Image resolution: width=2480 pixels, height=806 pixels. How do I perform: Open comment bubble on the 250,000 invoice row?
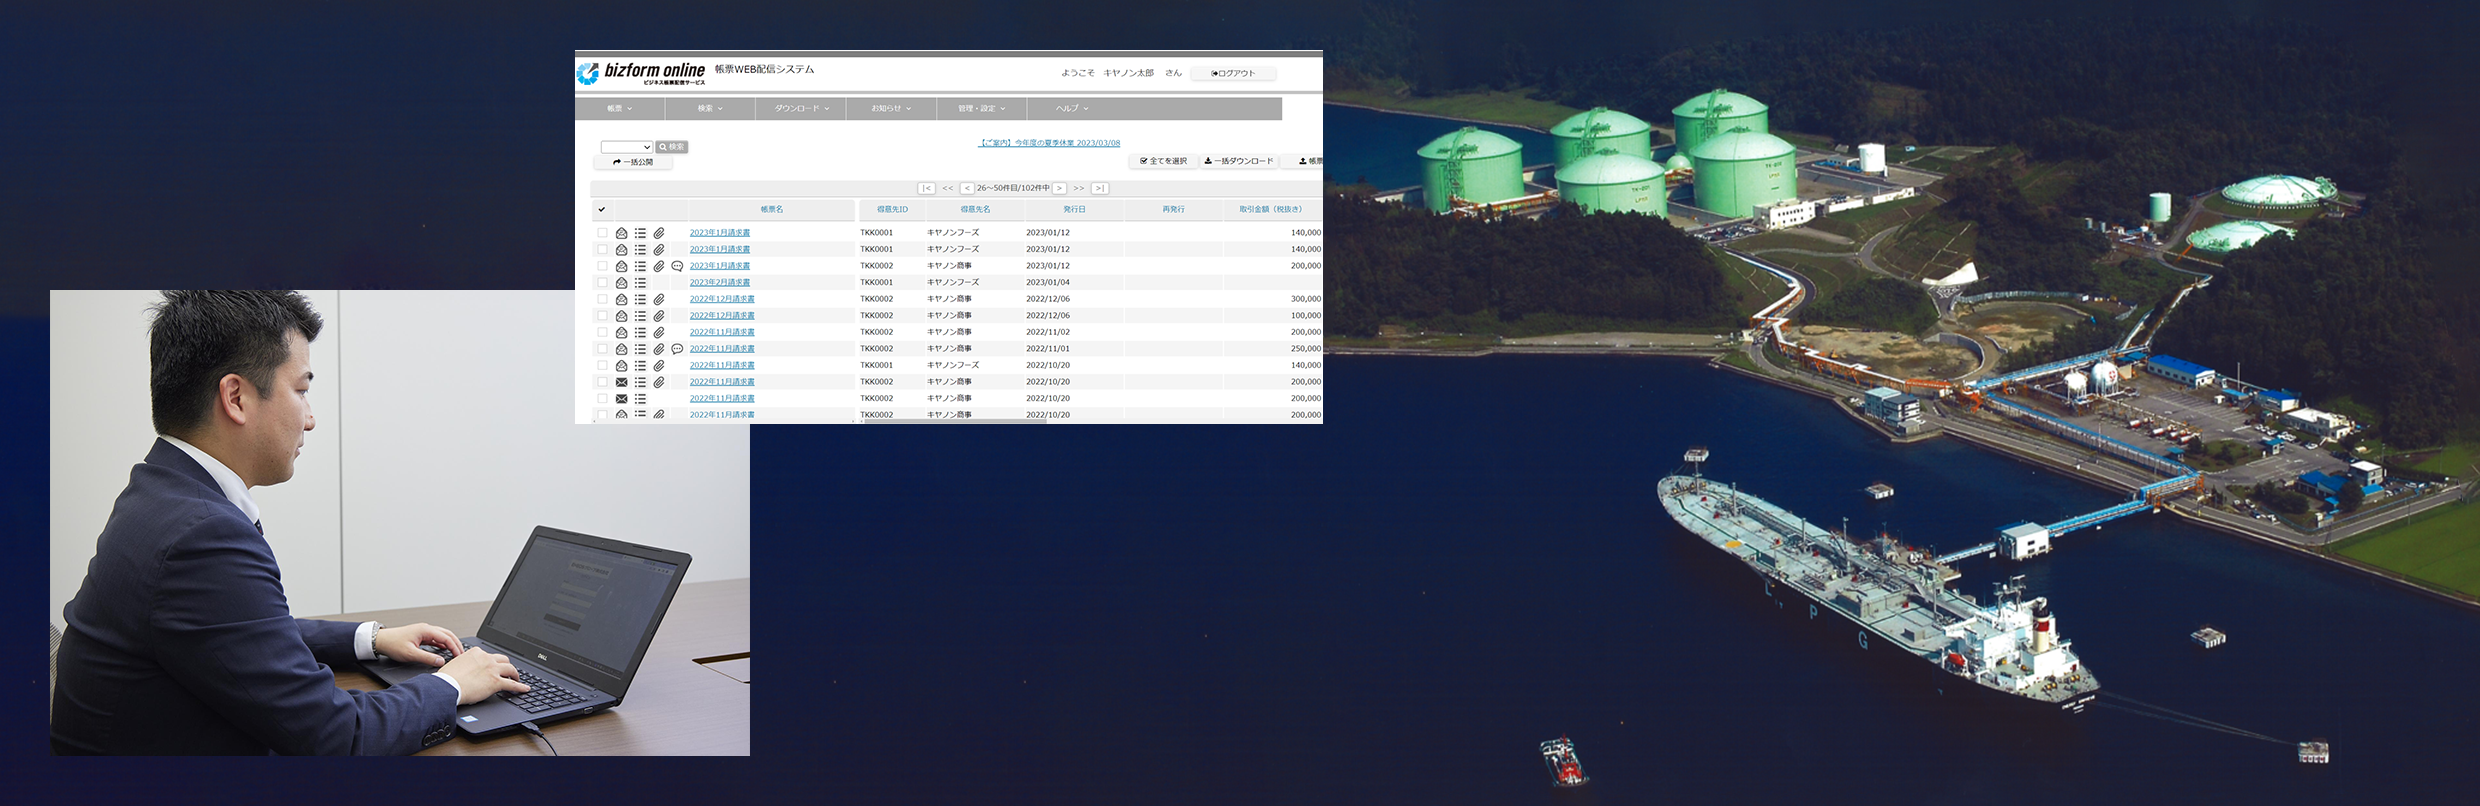pyautogui.click(x=677, y=349)
